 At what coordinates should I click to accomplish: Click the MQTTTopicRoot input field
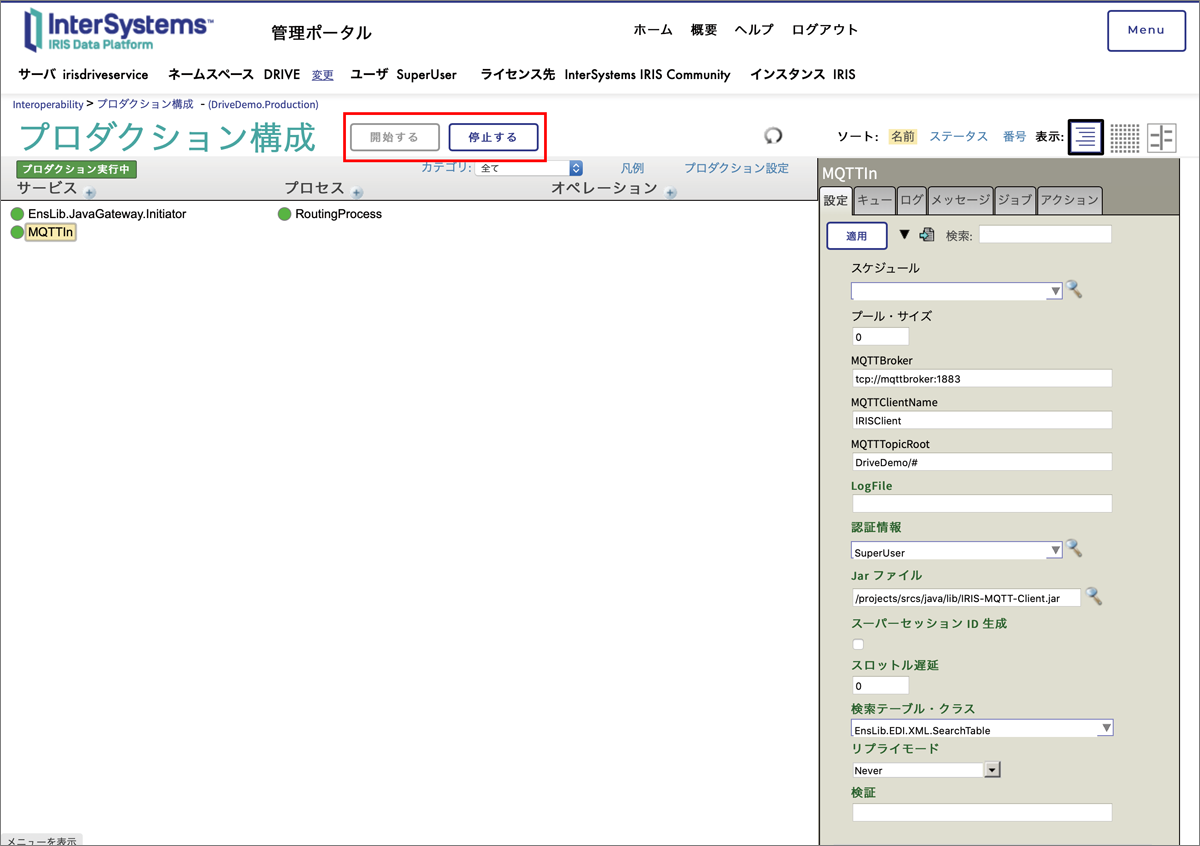982,462
